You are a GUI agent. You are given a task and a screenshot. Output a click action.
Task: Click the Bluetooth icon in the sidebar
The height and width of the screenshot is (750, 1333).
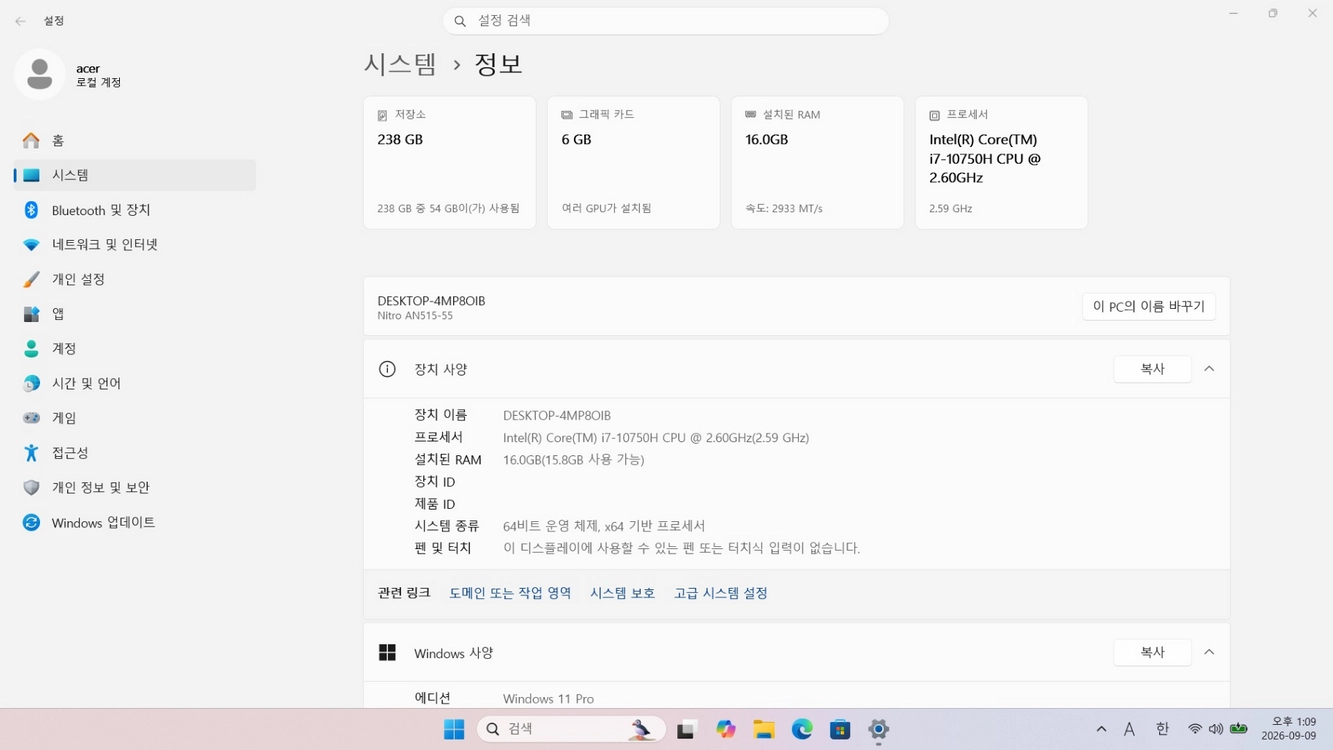32,210
